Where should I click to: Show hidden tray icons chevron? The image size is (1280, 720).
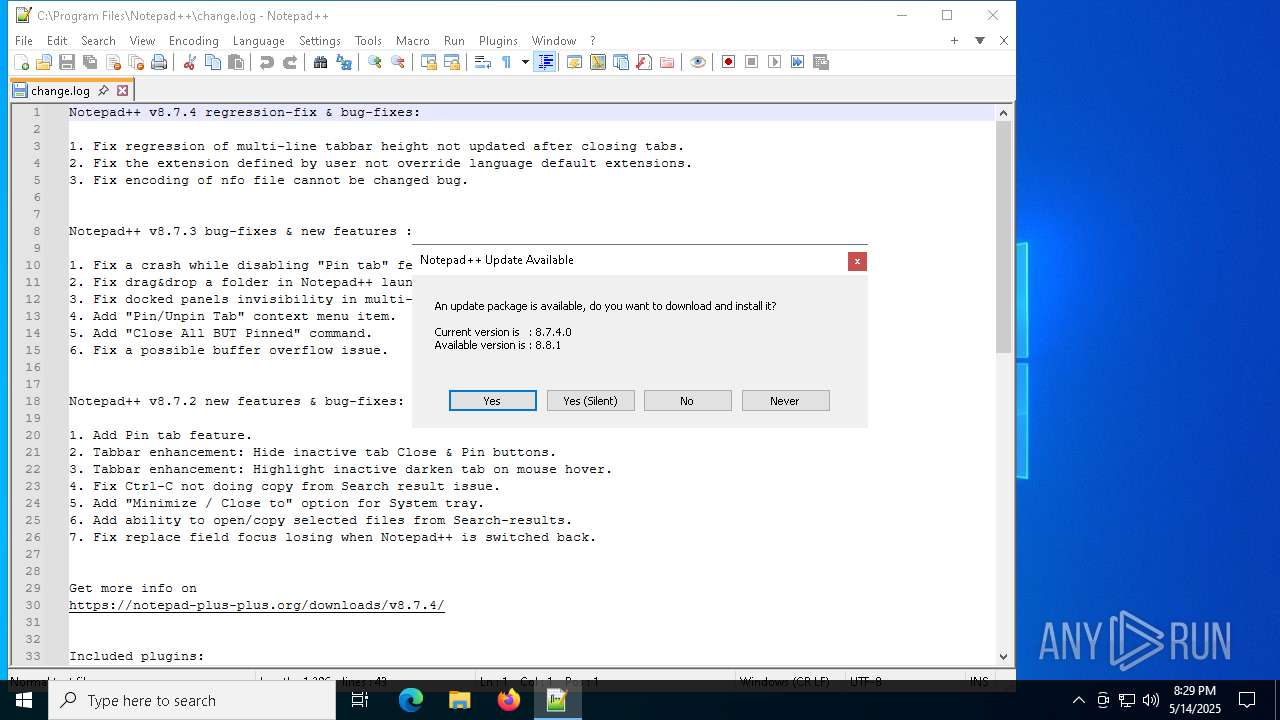point(1078,700)
